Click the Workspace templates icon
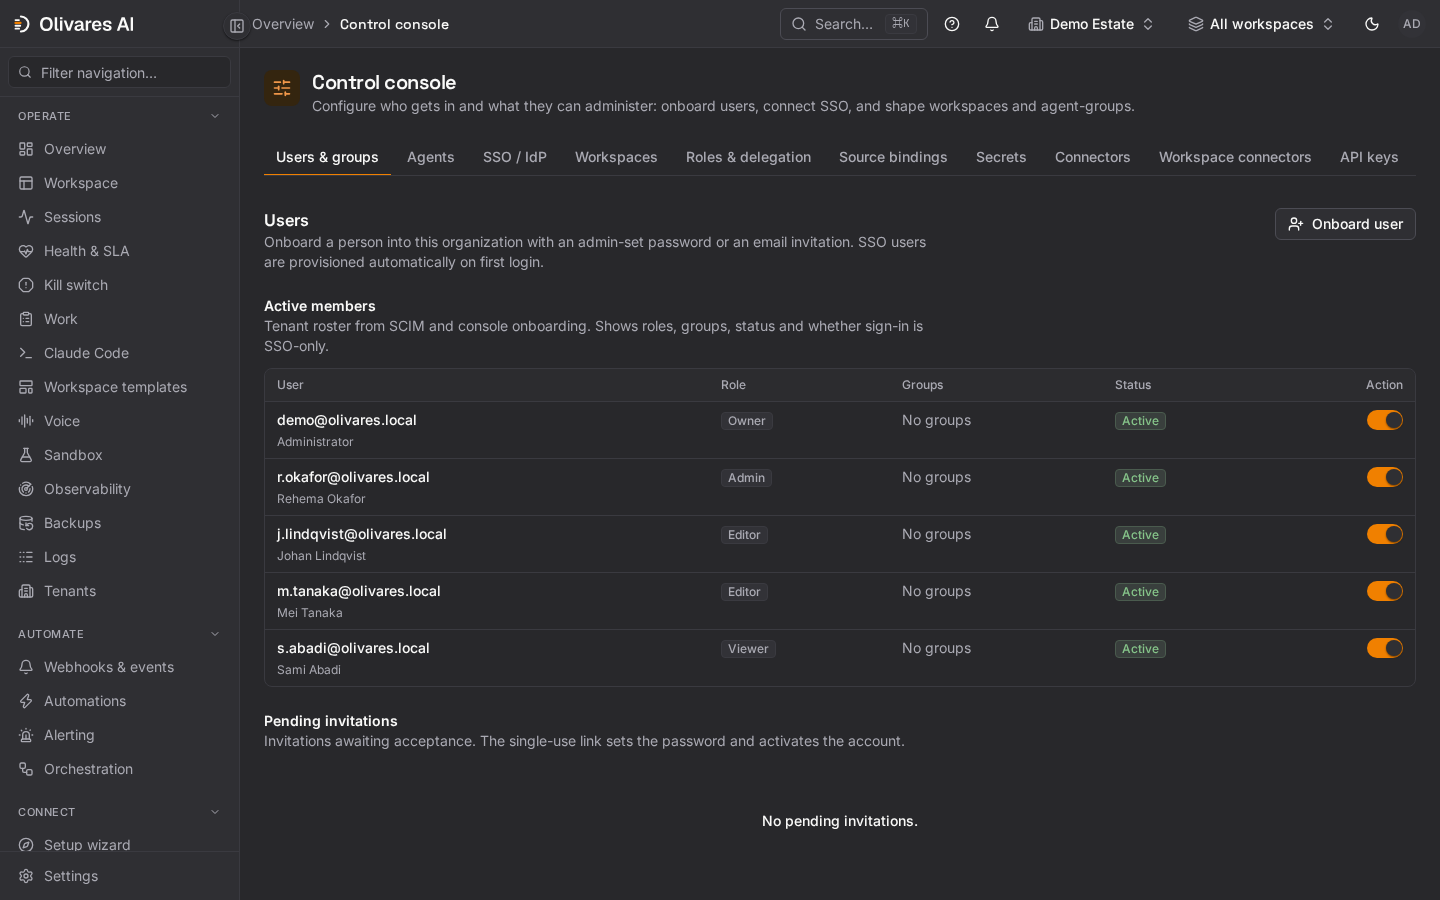The image size is (1440, 900). (26, 387)
